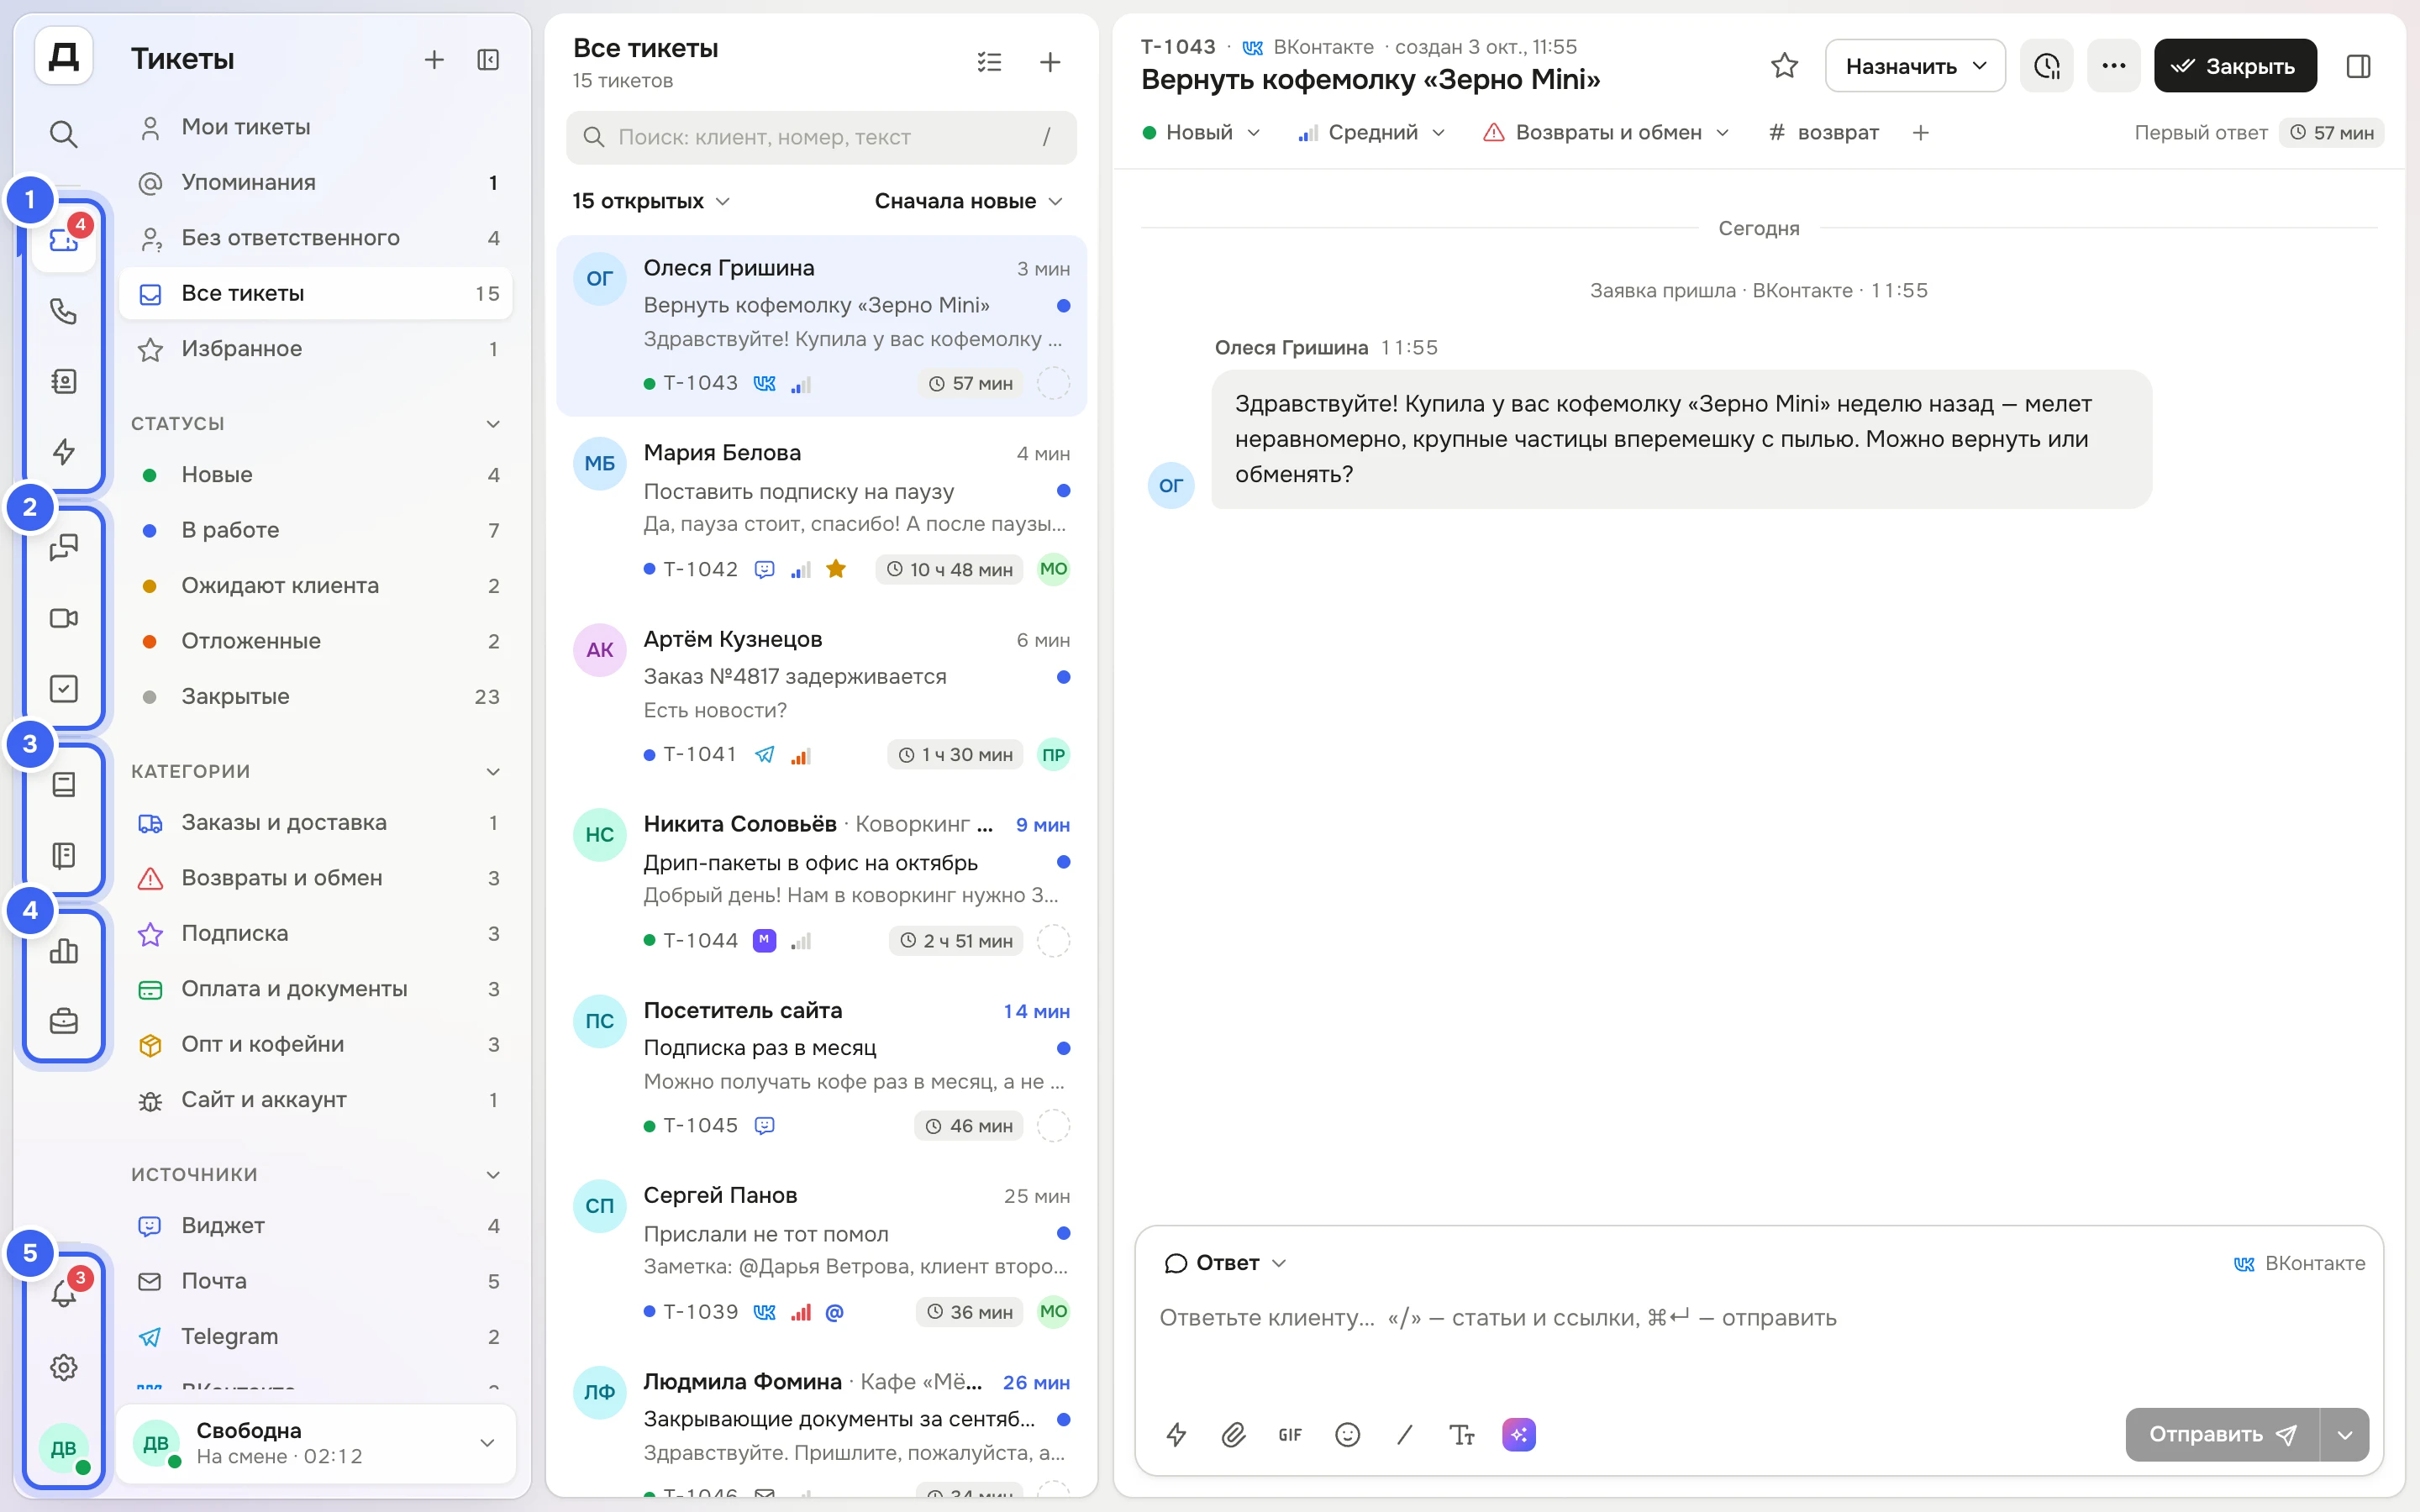Image resolution: width=2420 pixels, height=1512 pixels.
Task: Open the contacts book icon in the rail
Action: coord(64,381)
